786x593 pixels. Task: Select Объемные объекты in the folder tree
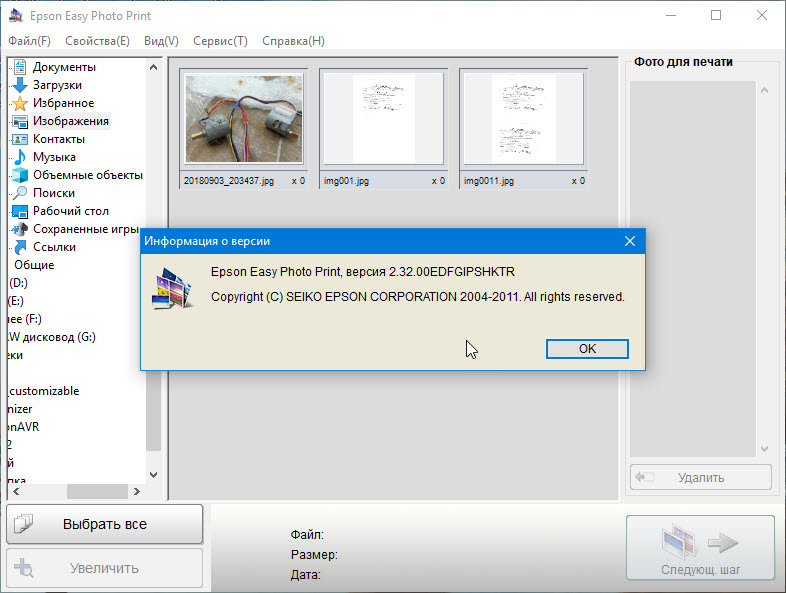(x=88, y=175)
